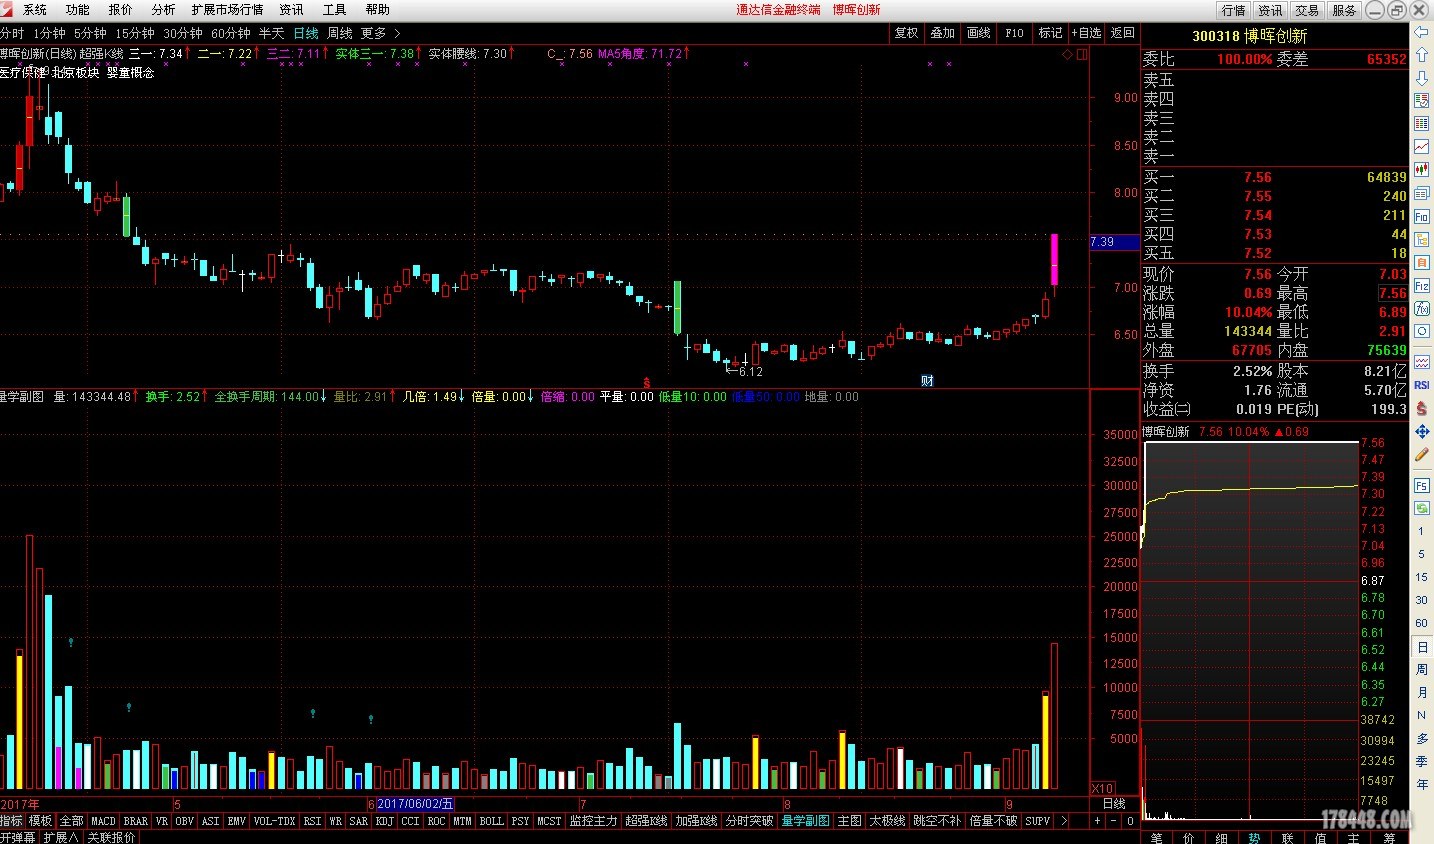Click the RSI indicator sidebar icon

coord(1421,385)
